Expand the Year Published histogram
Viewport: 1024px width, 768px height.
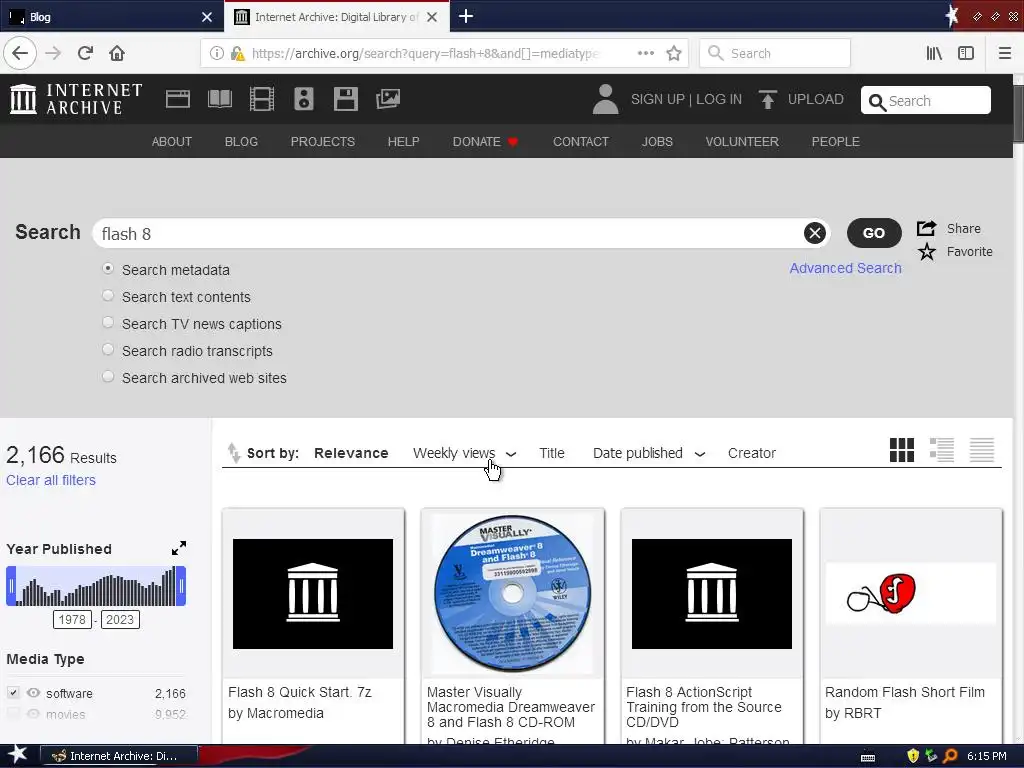point(178,548)
